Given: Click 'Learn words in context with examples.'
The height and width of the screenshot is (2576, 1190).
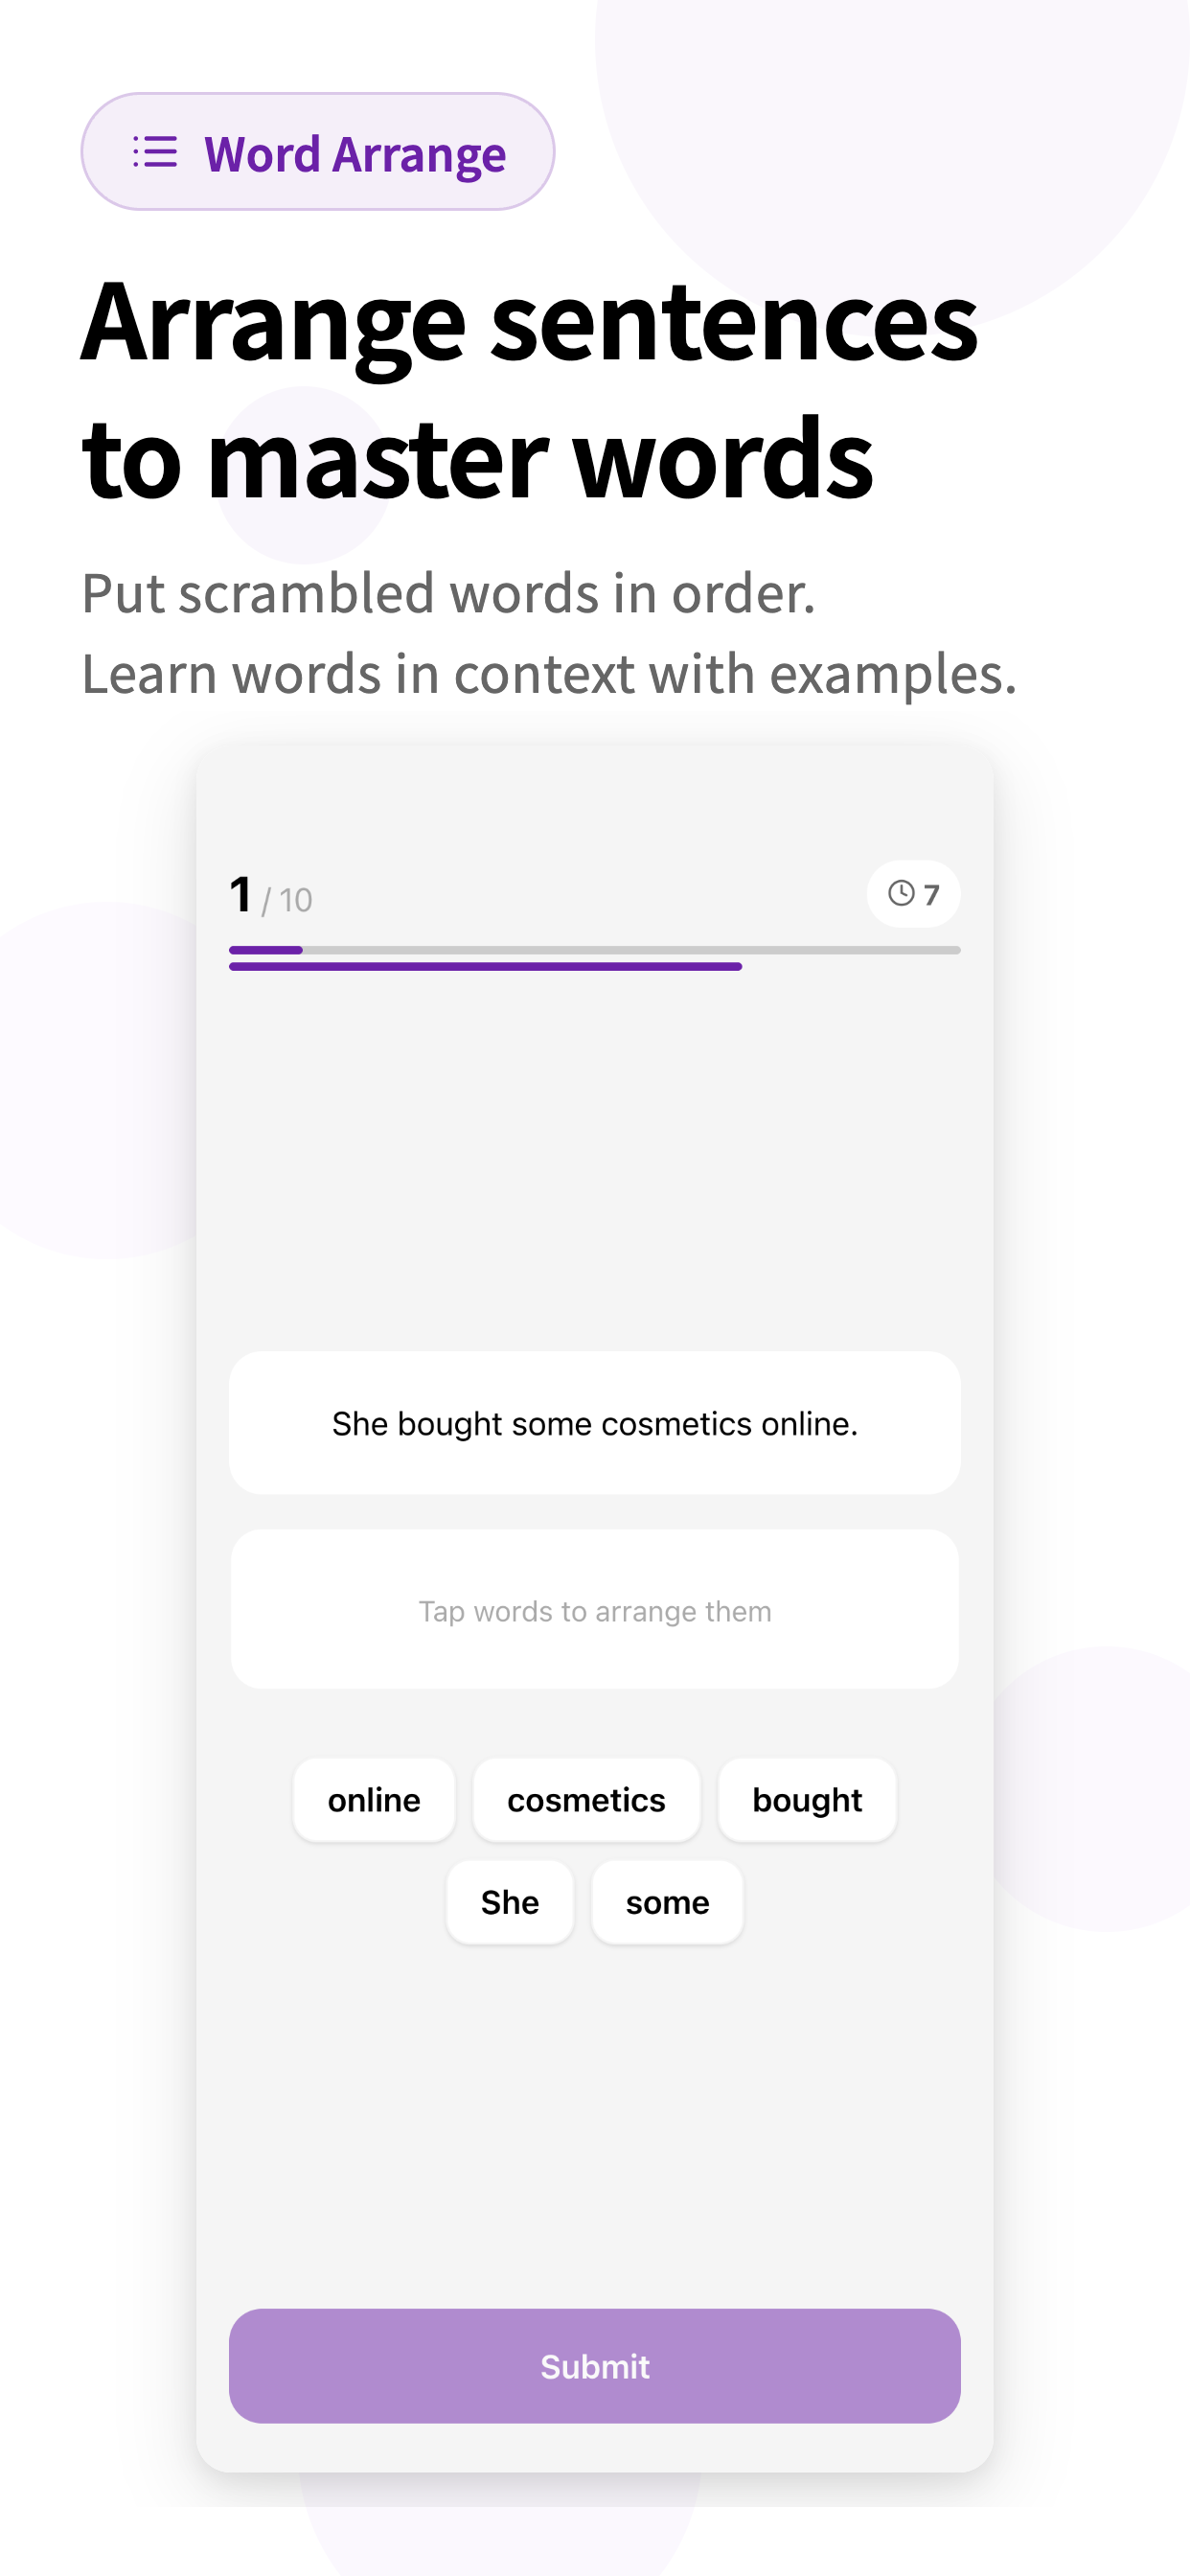Looking at the screenshot, I should click(x=549, y=673).
